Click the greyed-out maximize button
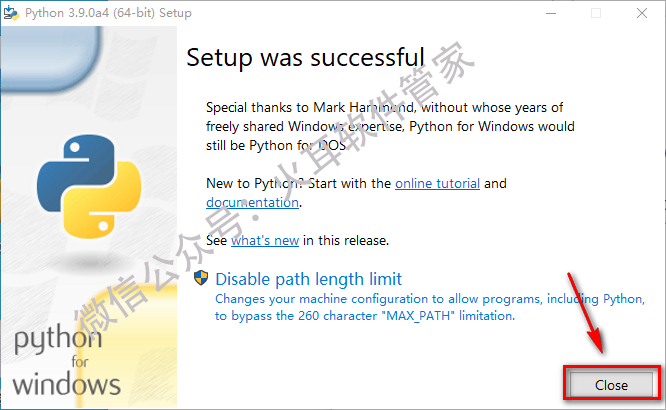666x410 pixels. click(x=596, y=13)
